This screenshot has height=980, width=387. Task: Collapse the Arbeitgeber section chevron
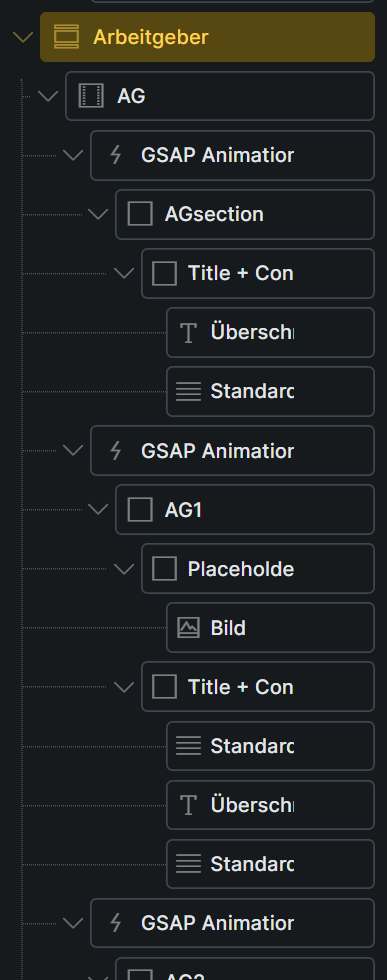pyautogui.click(x=23, y=37)
